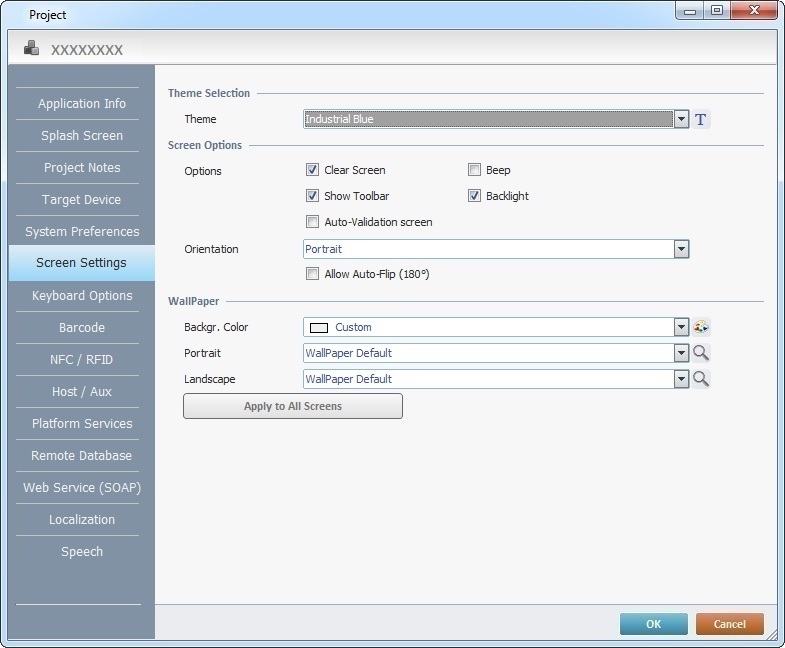Click the theme font T icon
This screenshot has height=648, width=785.
click(x=701, y=120)
